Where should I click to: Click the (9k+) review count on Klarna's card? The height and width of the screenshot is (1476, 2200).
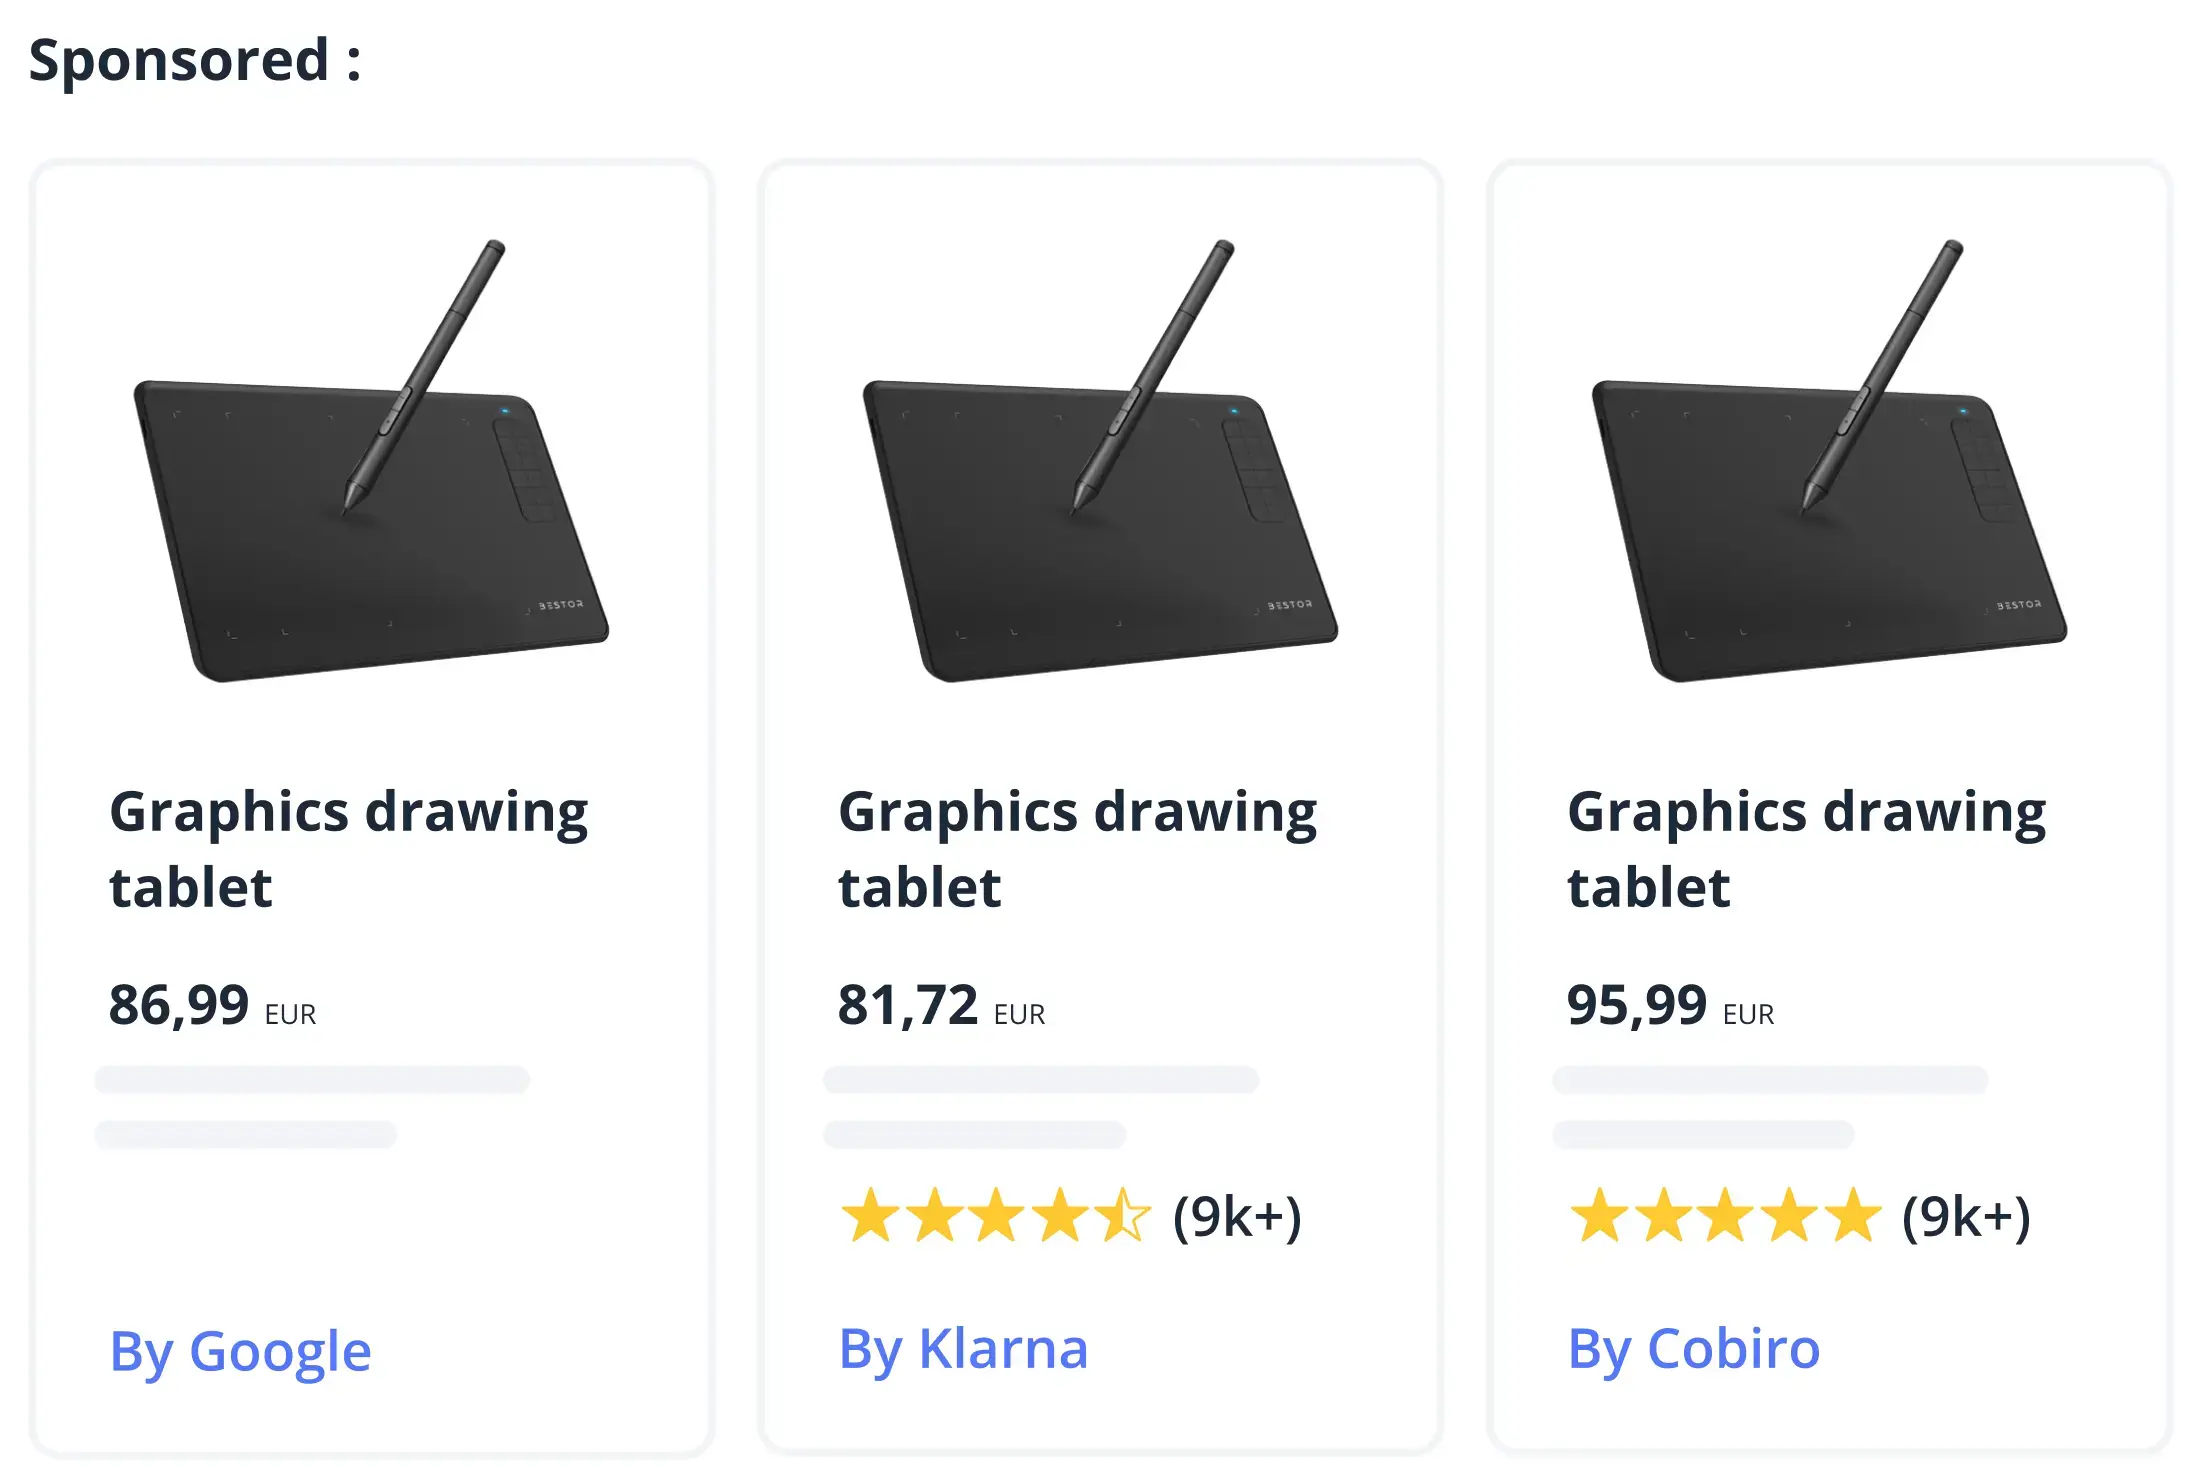pos(1237,1216)
